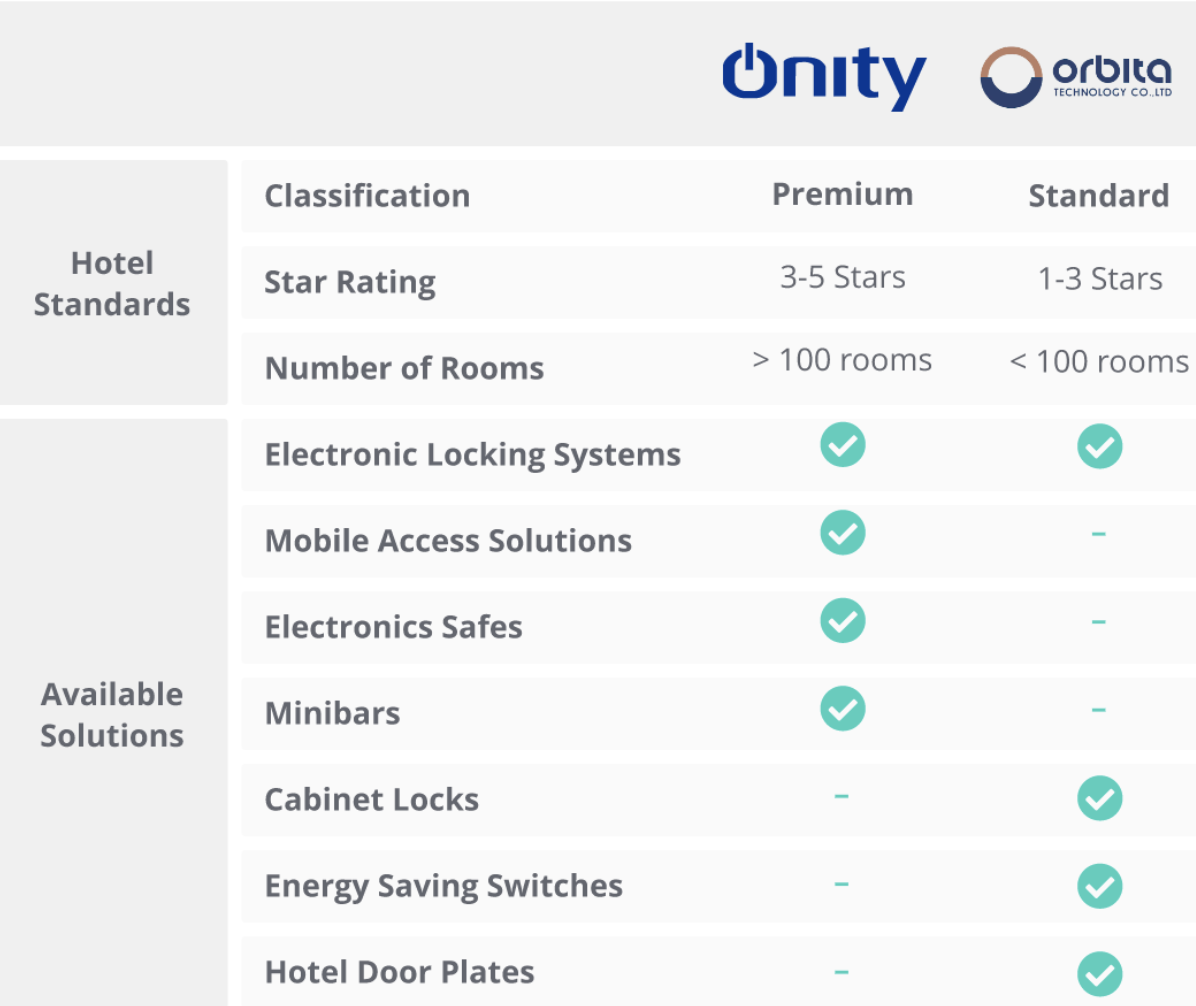Click the < 100 rooms value
Screen dimensions: 1196x1006
pos(1099,362)
